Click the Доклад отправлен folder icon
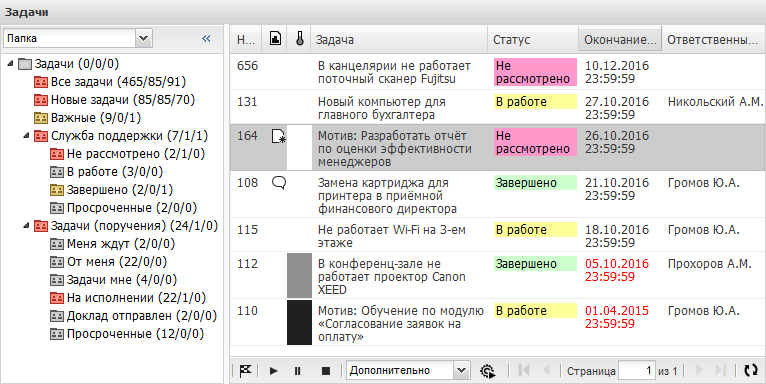 [57, 316]
